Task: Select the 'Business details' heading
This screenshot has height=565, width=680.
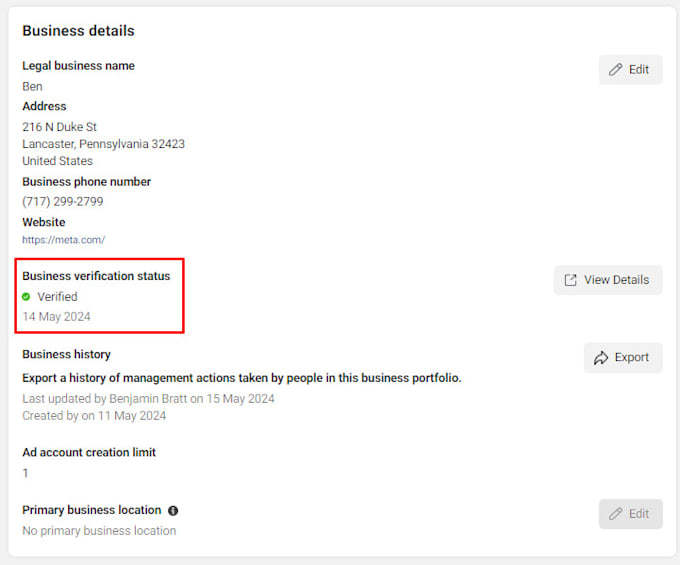Action: click(x=78, y=31)
